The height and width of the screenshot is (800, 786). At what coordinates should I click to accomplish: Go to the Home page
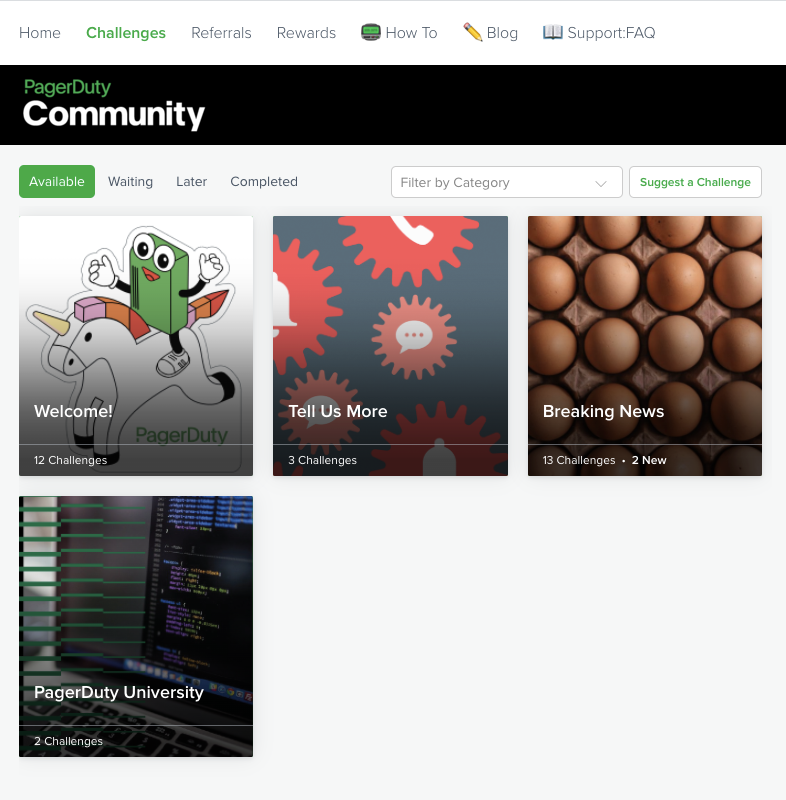[x=40, y=33]
